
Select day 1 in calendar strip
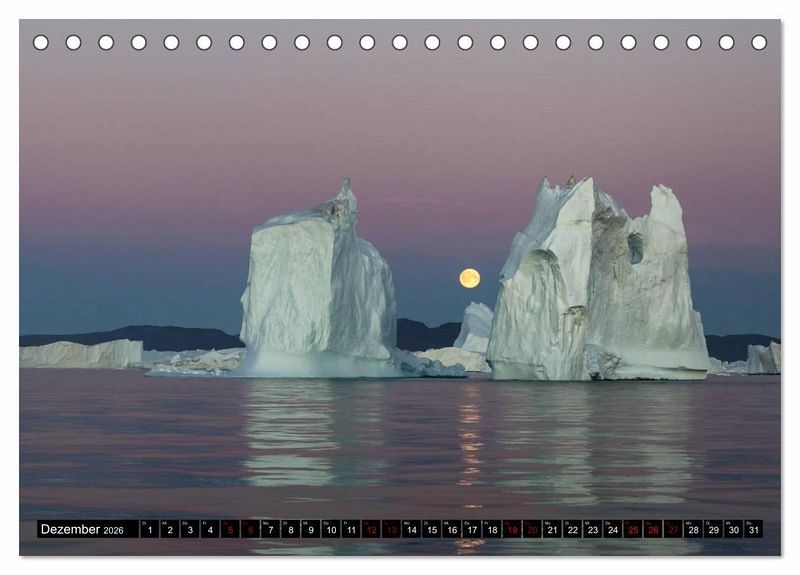(149, 529)
